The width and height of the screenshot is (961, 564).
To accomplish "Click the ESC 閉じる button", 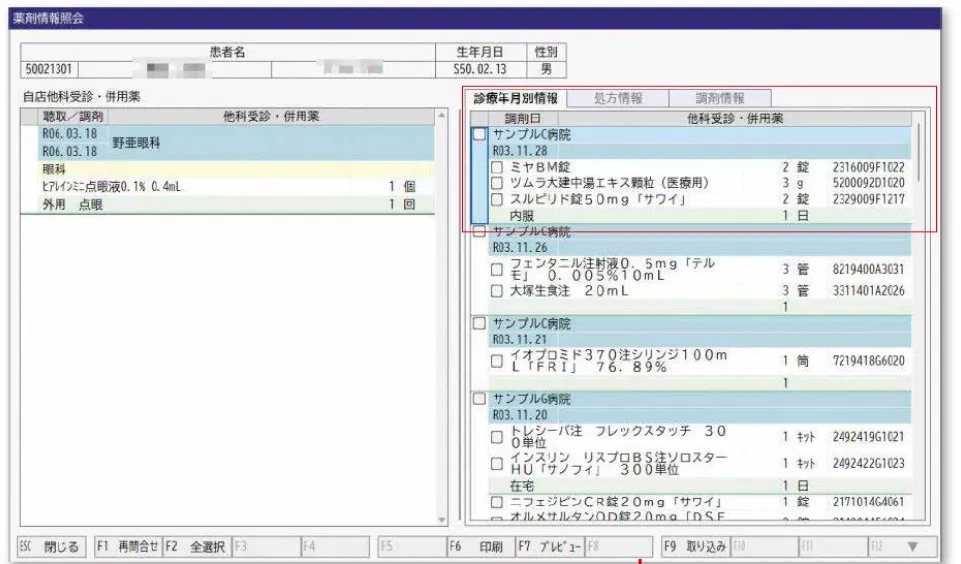I will pos(52,546).
